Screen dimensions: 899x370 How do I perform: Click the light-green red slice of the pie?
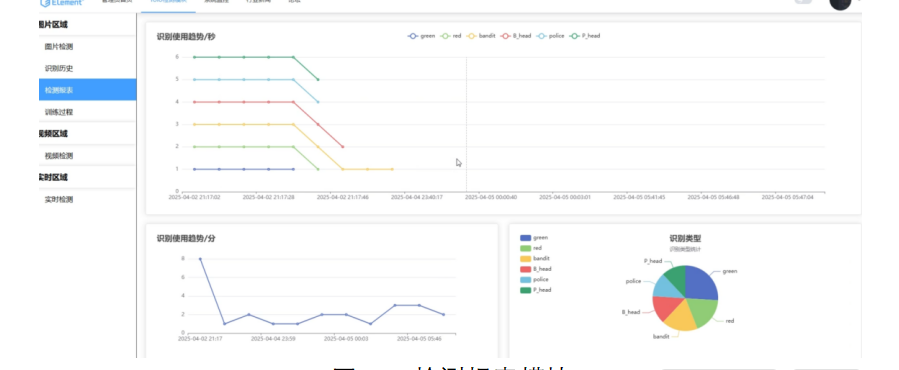(703, 311)
